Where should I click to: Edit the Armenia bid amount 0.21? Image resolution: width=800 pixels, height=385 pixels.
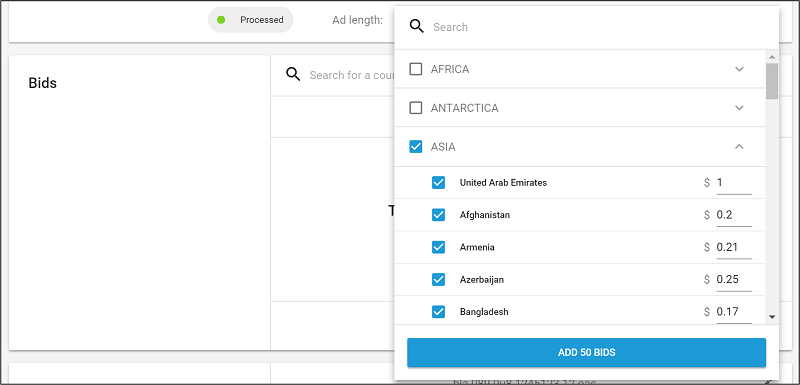[x=734, y=247]
